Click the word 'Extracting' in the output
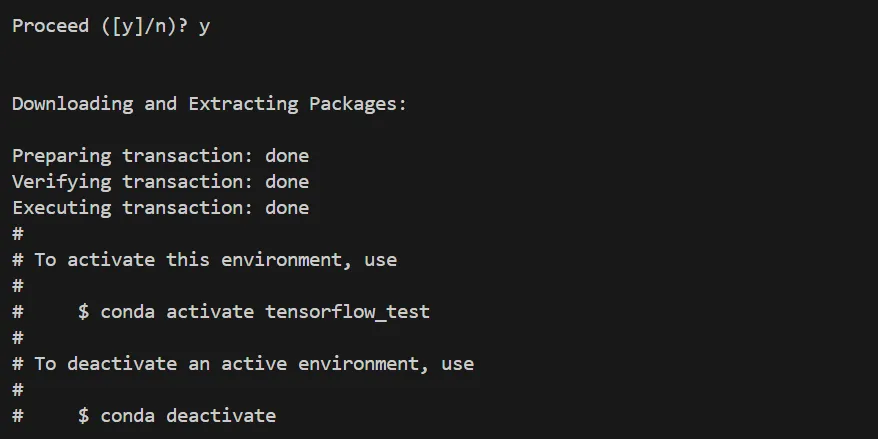The width and height of the screenshot is (878, 439). [x=242, y=104]
